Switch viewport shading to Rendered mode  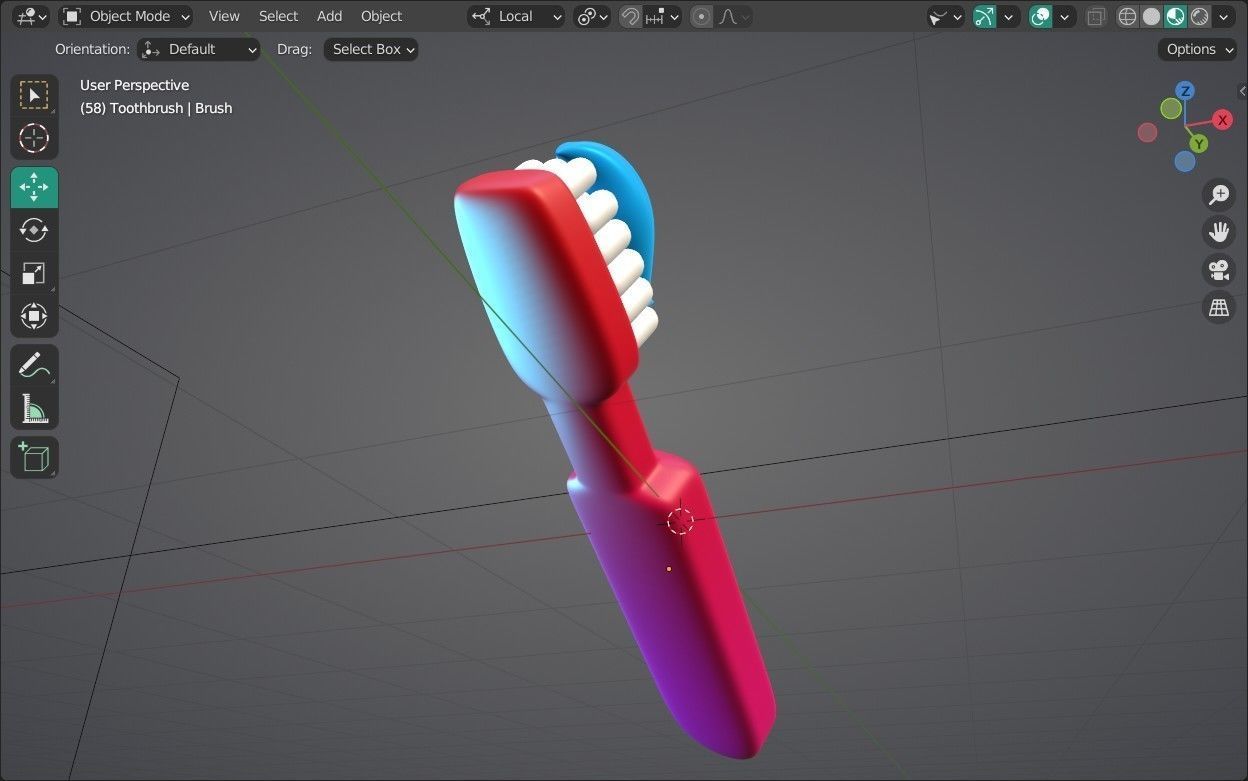pyautogui.click(x=1198, y=16)
